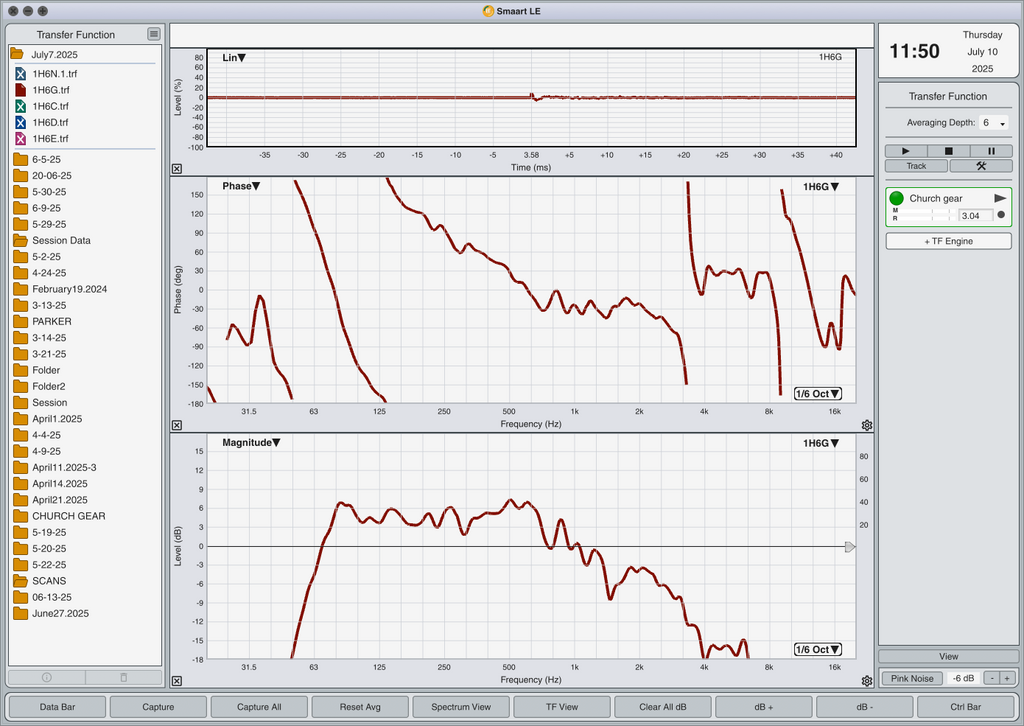The height and width of the screenshot is (726, 1024).
Task: Stop the measurement with the stop button
Action: [x=948, y=151]
